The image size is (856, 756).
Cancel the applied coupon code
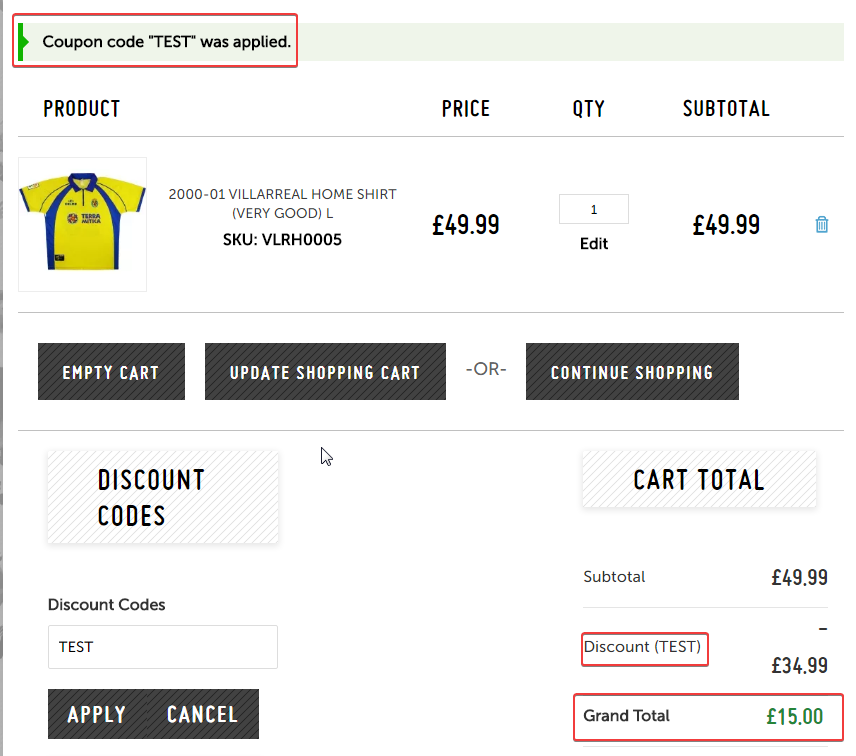click(x=203, y=714)
